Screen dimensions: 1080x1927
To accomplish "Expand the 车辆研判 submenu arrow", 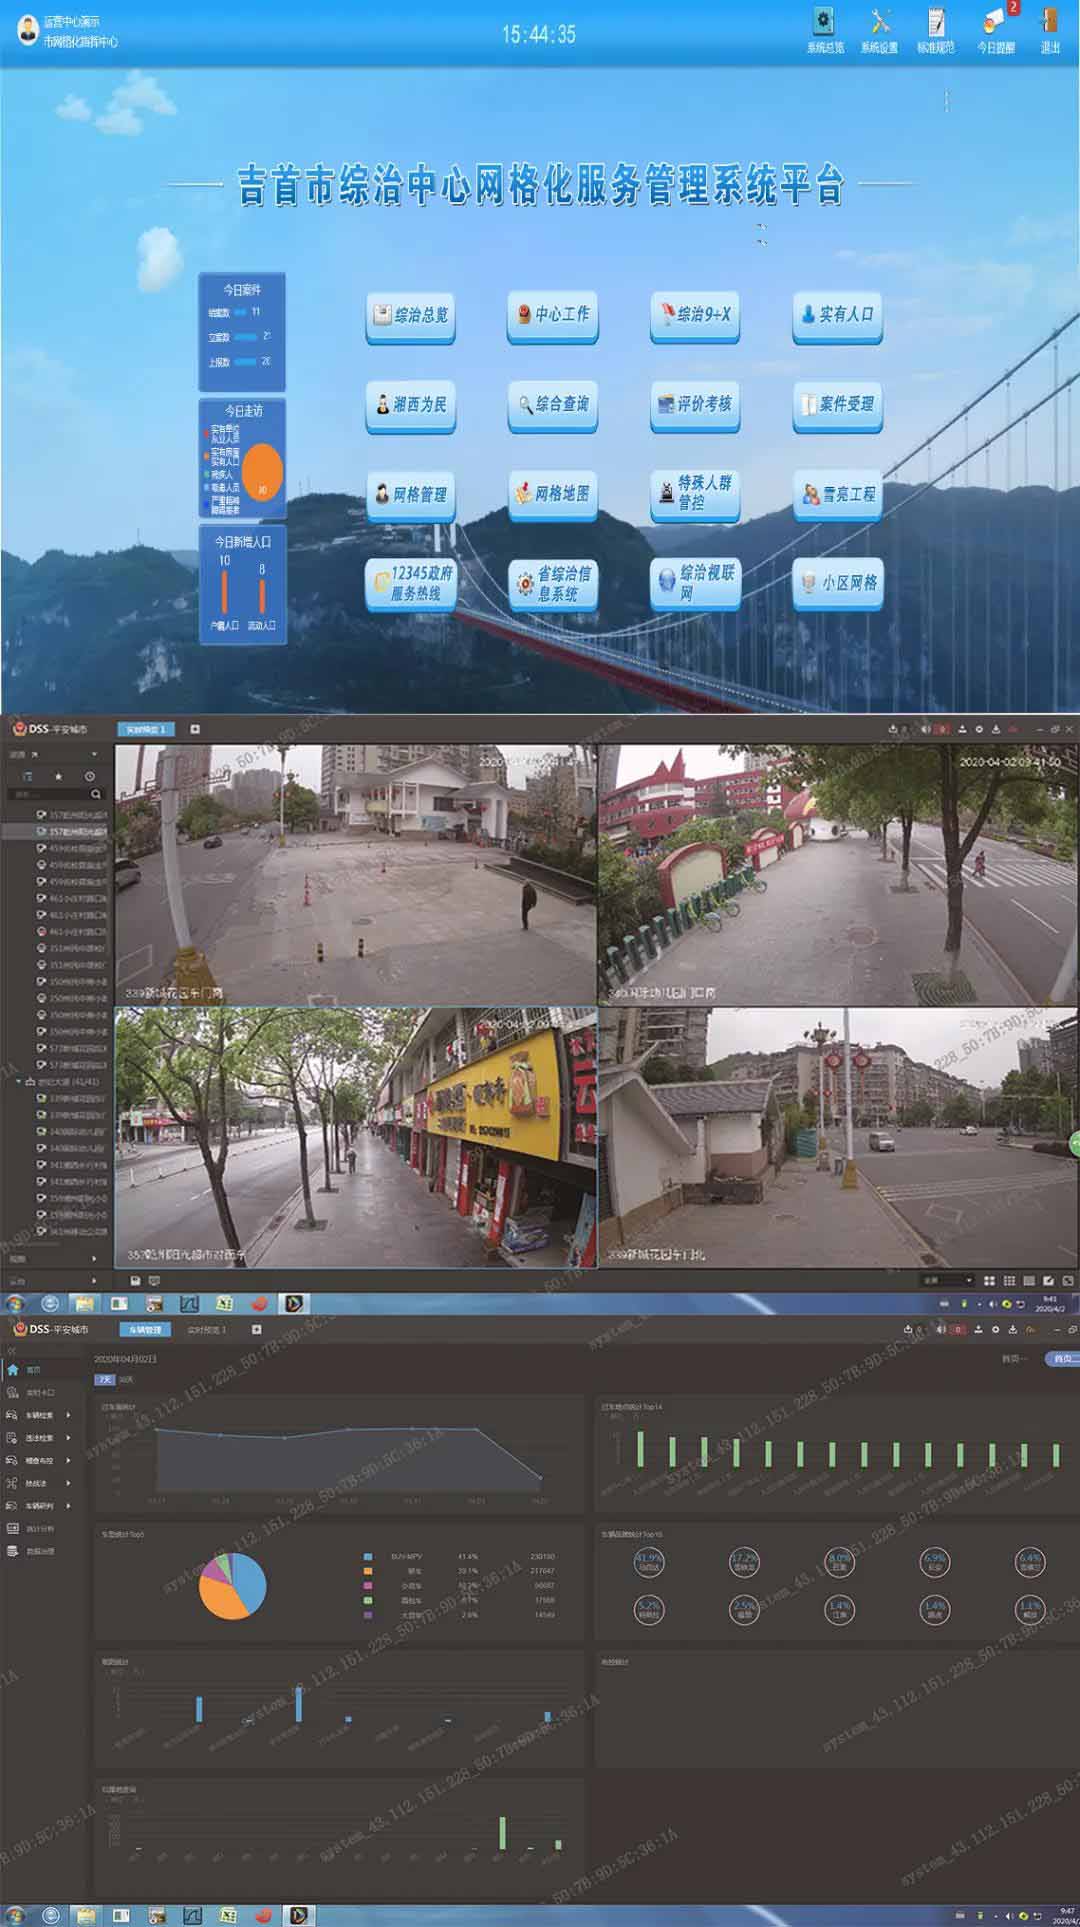I will [68, 1505].
